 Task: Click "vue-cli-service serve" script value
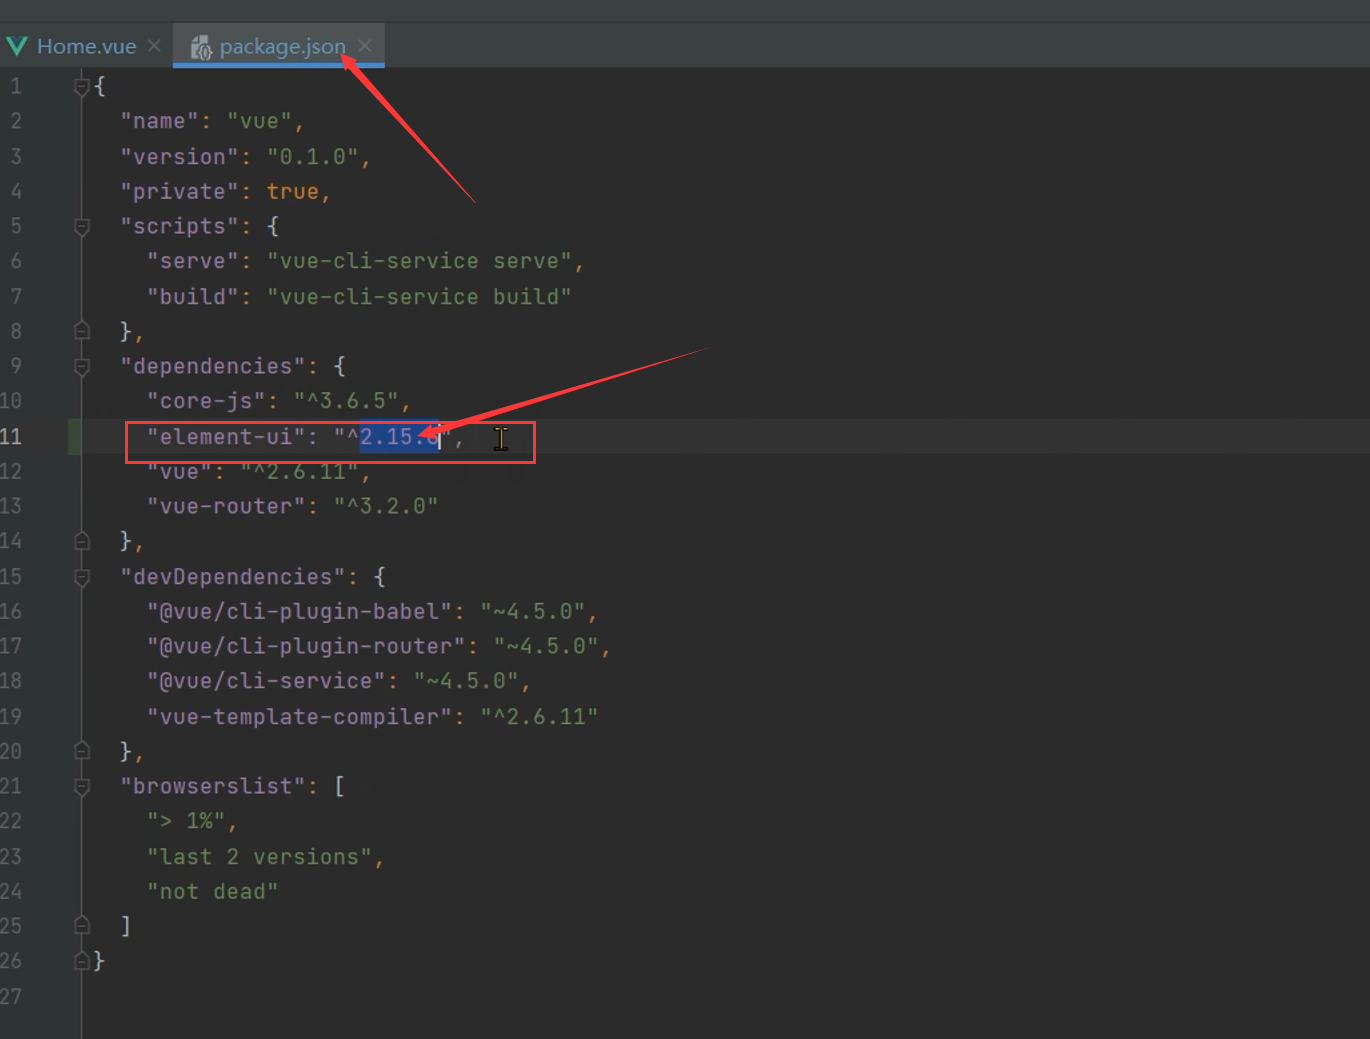[419, 261]
